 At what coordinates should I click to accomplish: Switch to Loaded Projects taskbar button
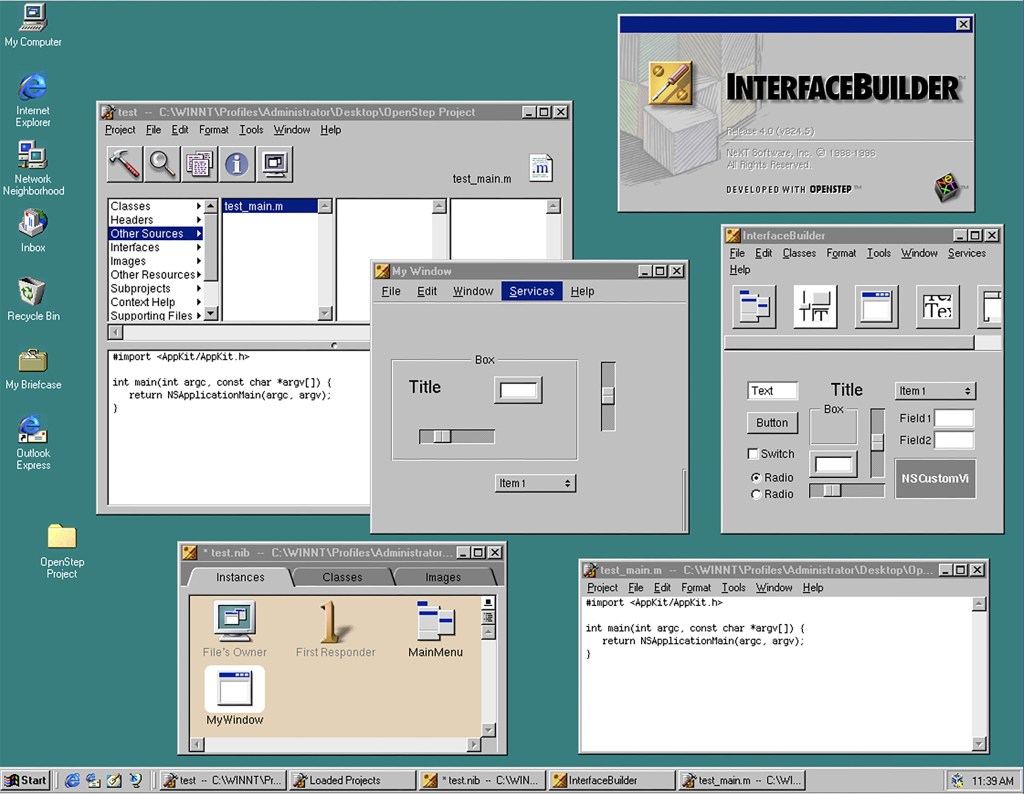[x=353, y=780]
